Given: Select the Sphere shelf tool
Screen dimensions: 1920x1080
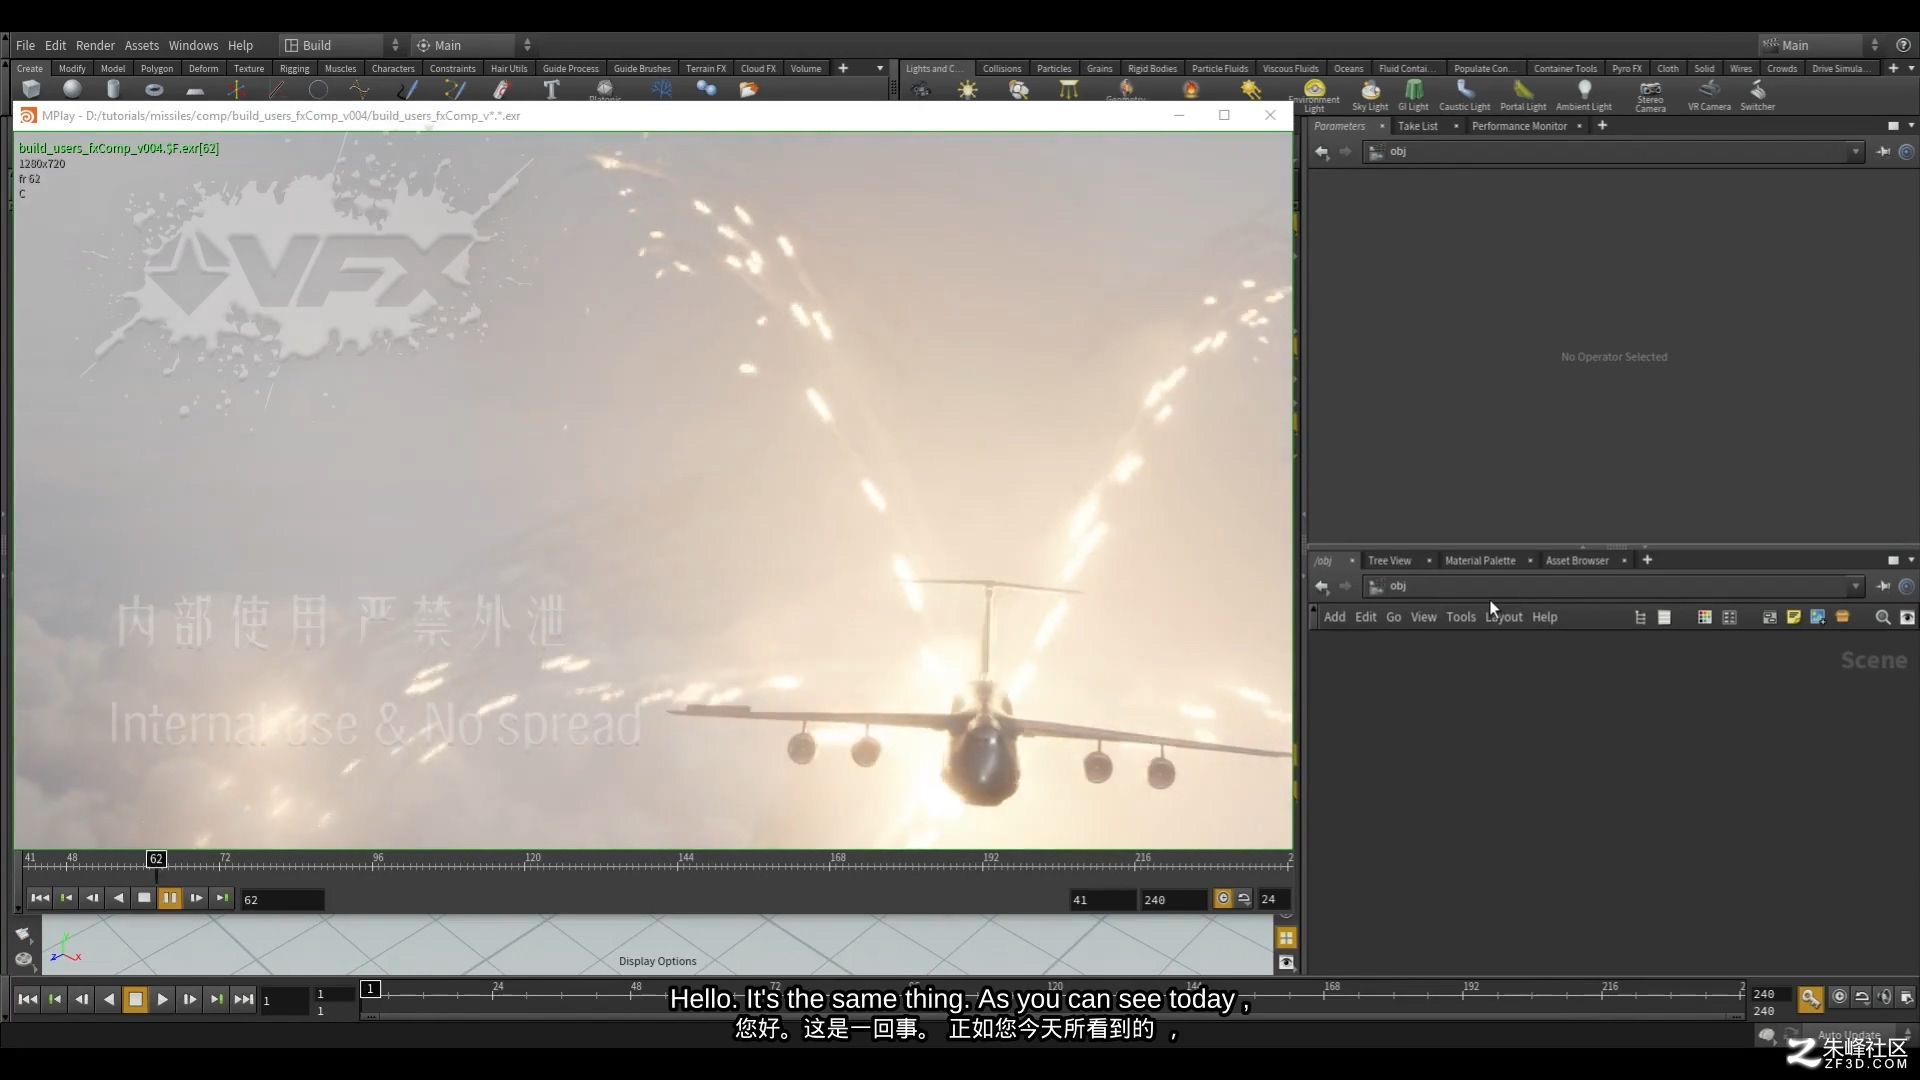Looking at the screenshot, I should (72, 89).
